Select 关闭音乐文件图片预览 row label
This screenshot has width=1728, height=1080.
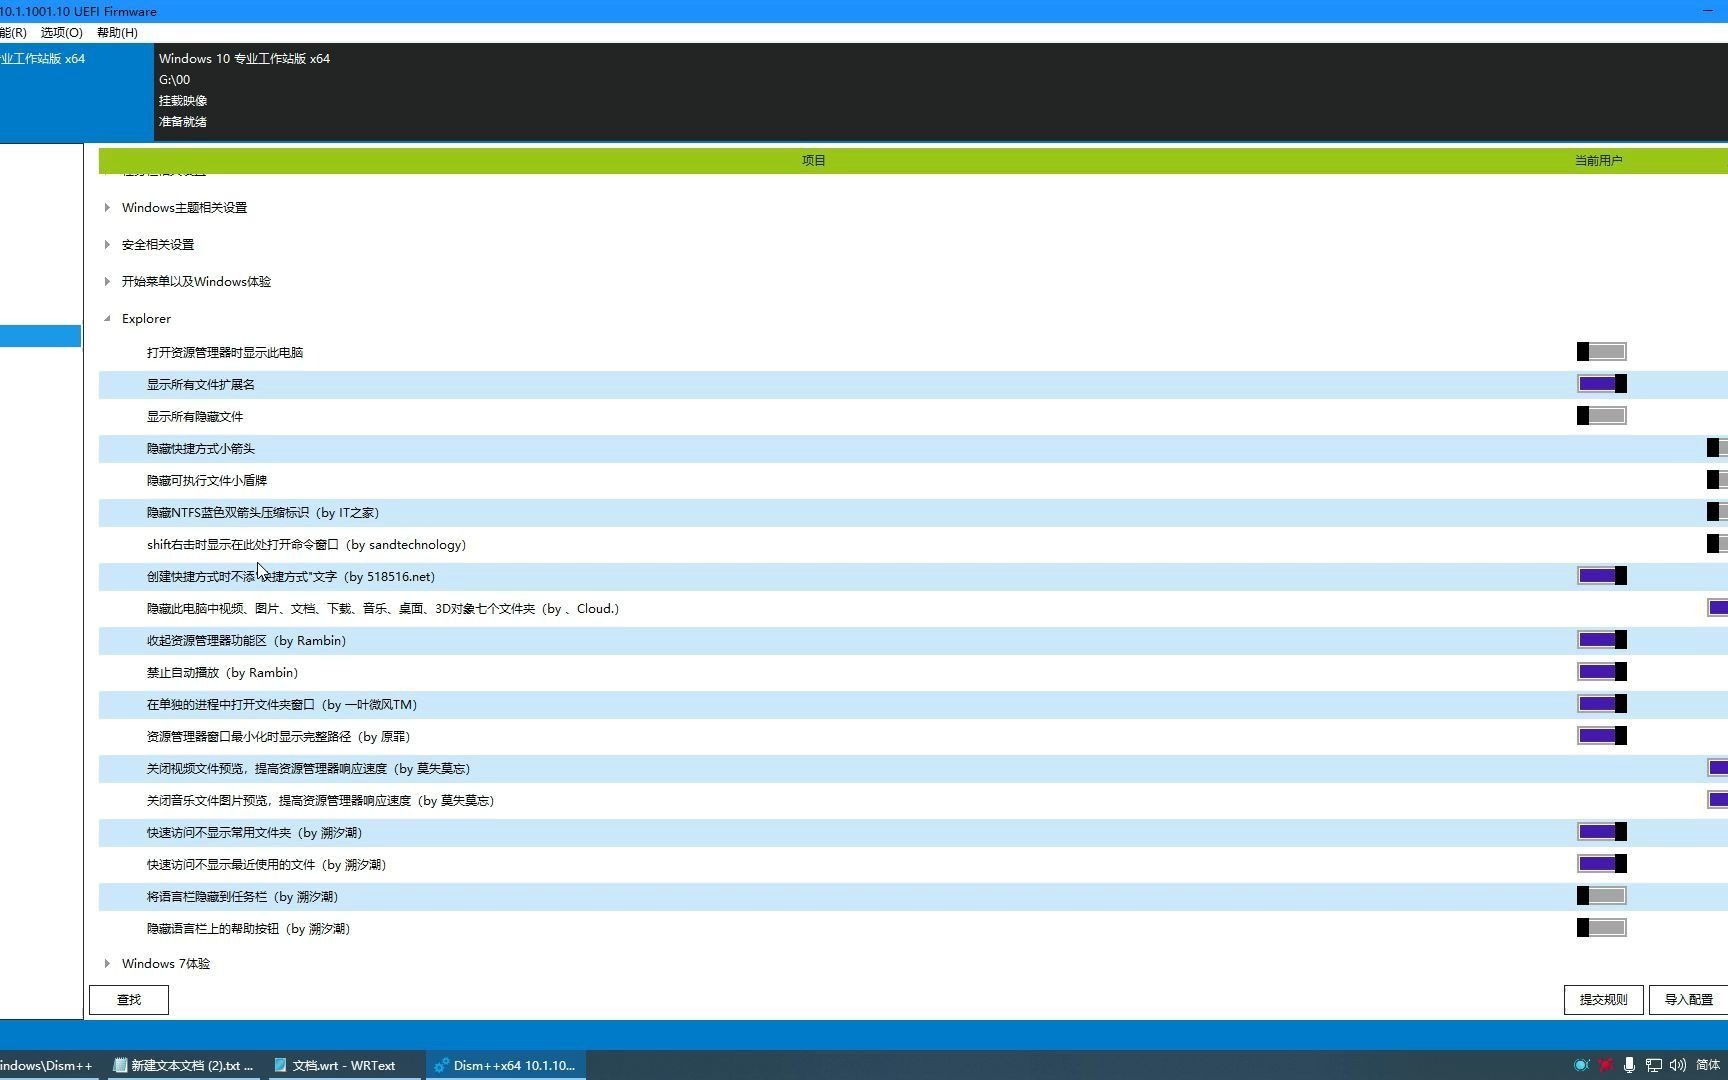[320, 801]
